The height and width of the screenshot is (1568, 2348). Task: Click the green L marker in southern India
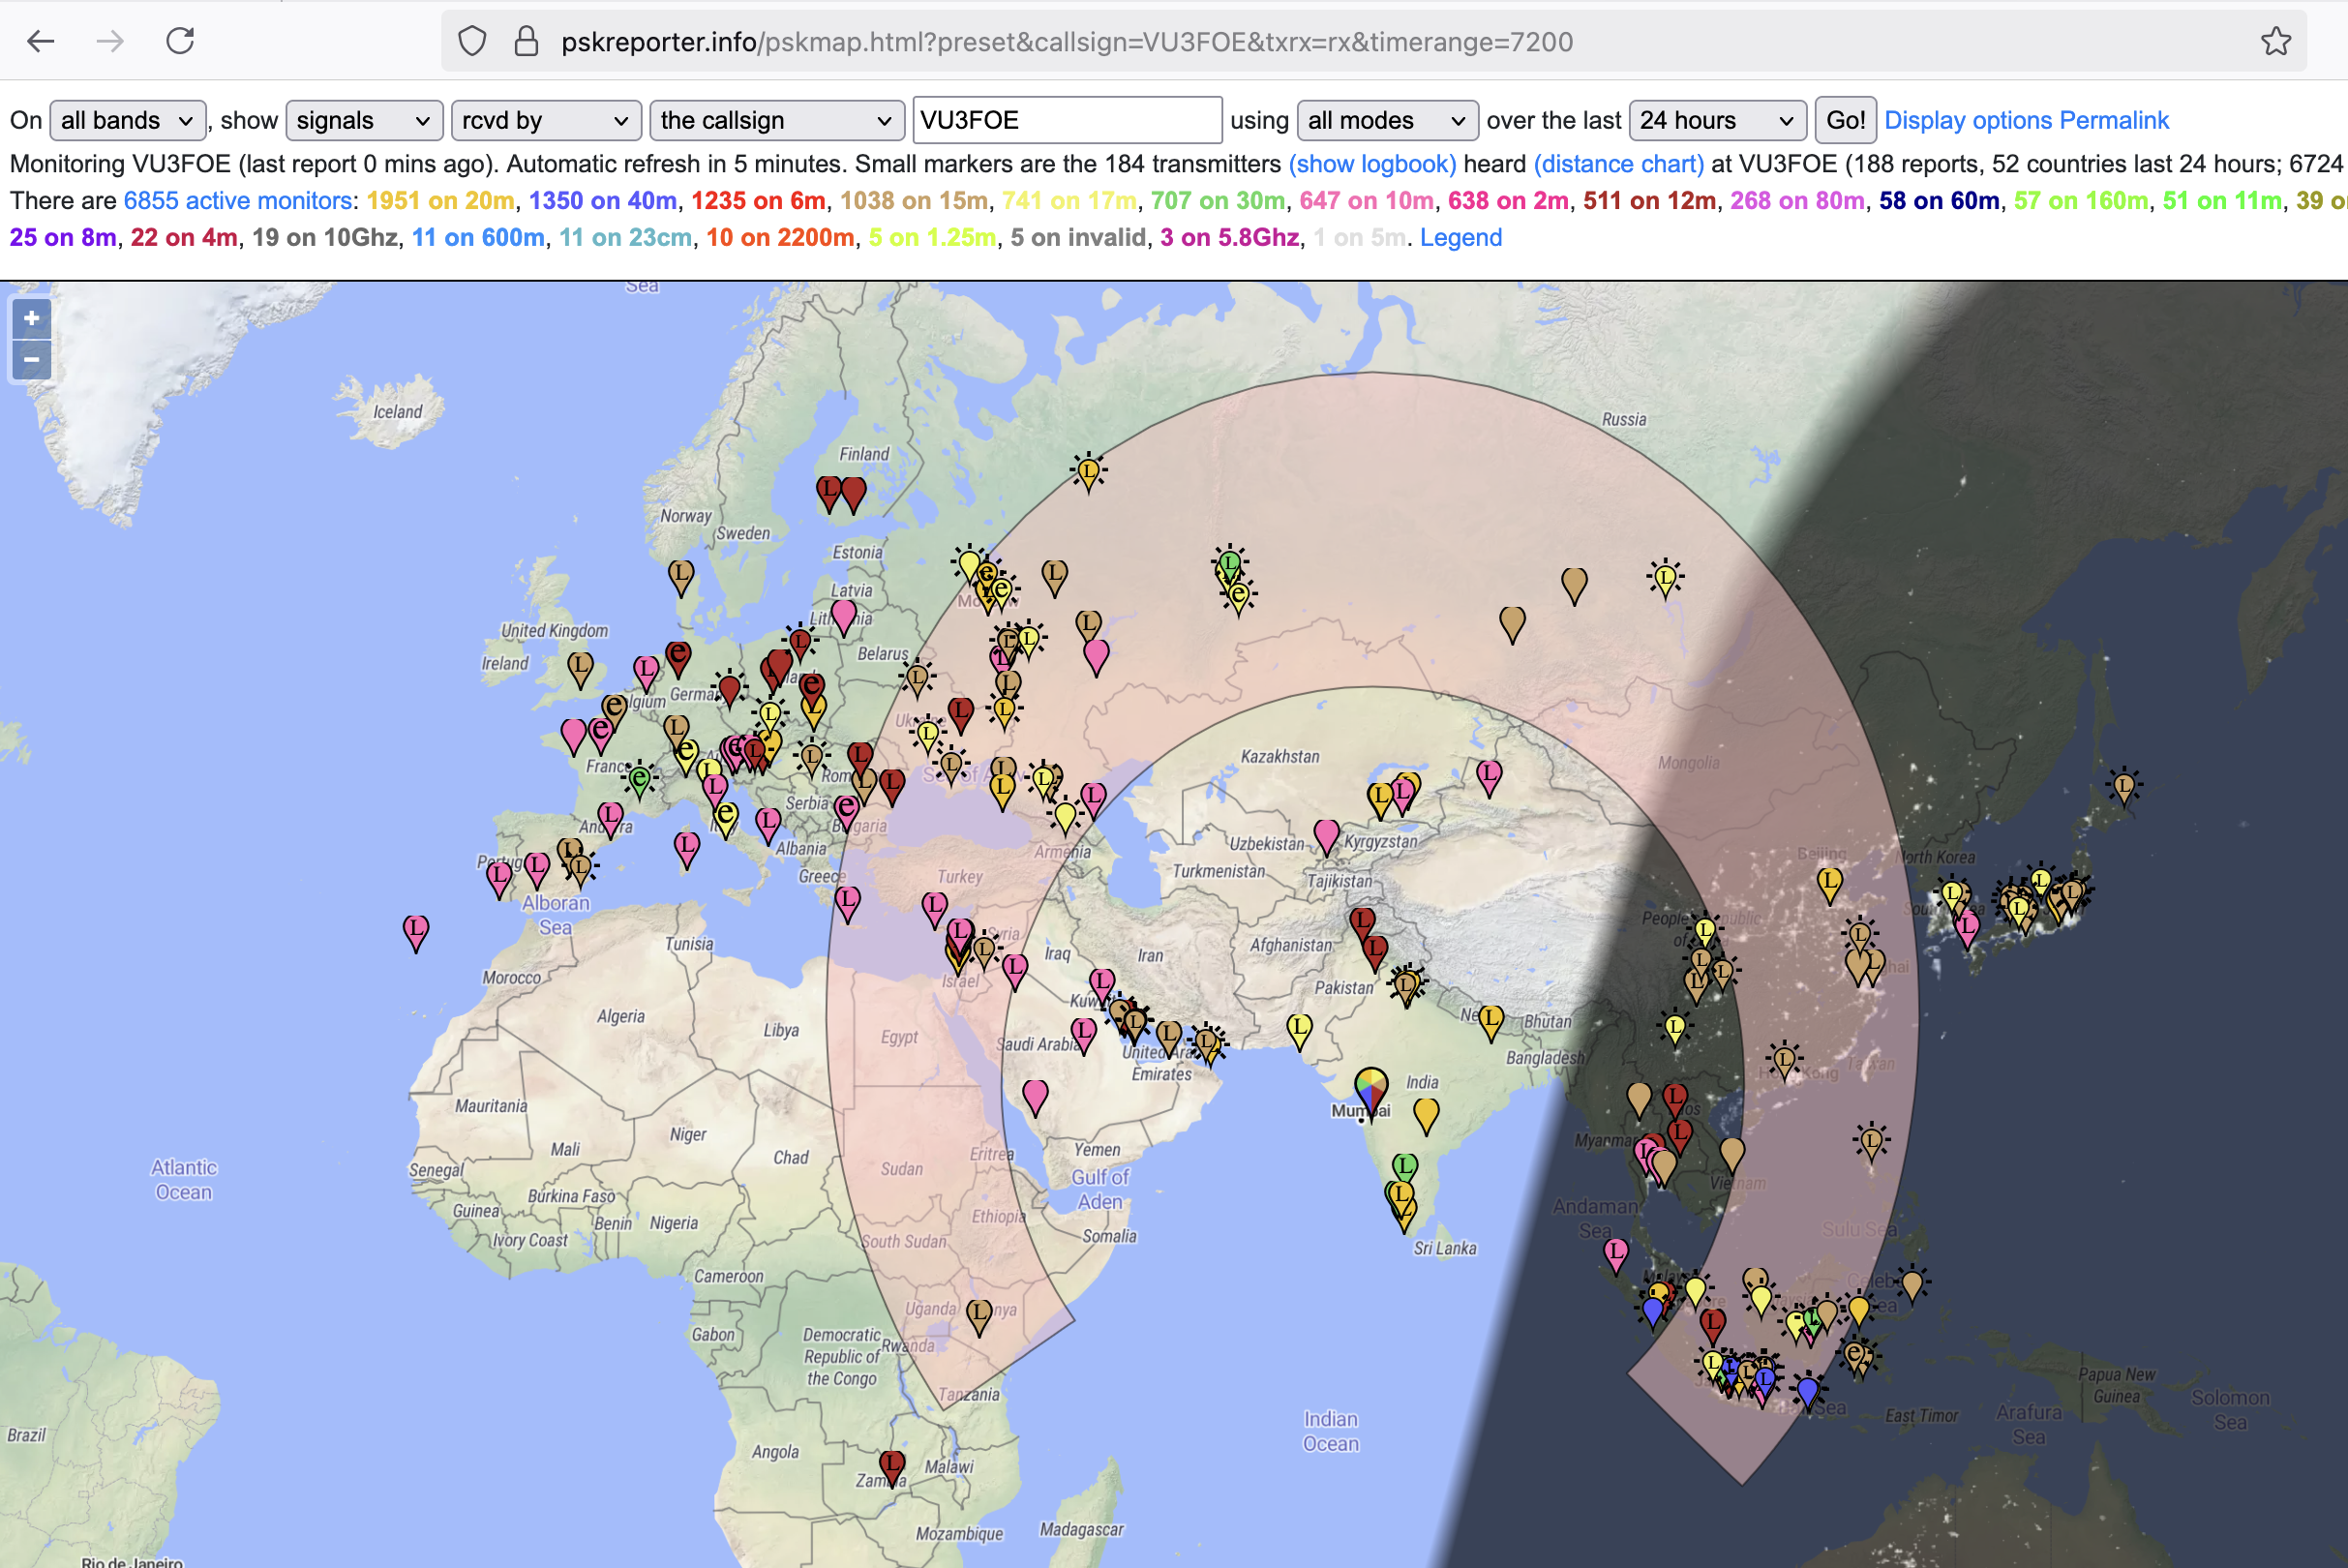[x=1405, y=1167]
